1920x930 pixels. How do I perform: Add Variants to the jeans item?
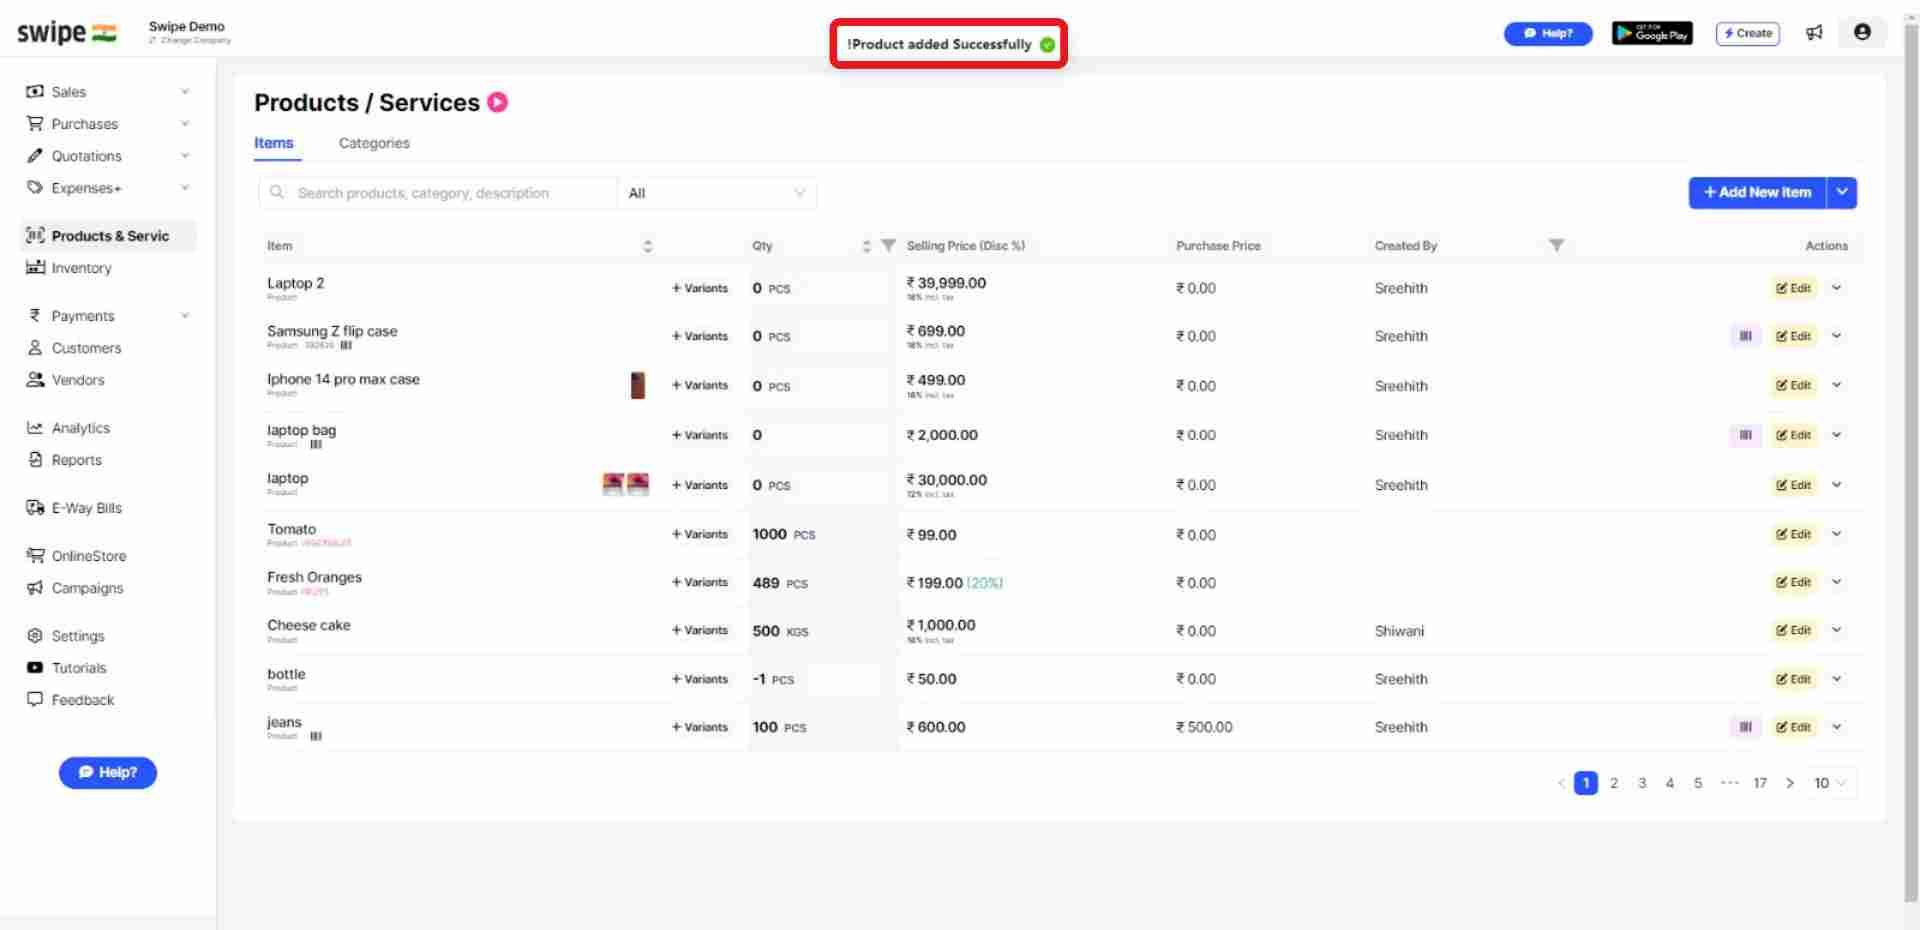(700, 727)
